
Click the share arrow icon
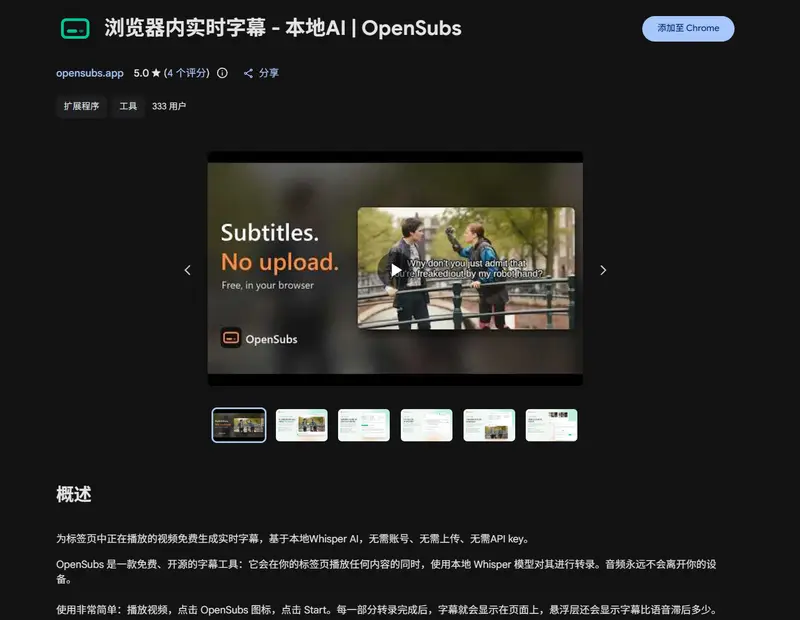[248, 73]
